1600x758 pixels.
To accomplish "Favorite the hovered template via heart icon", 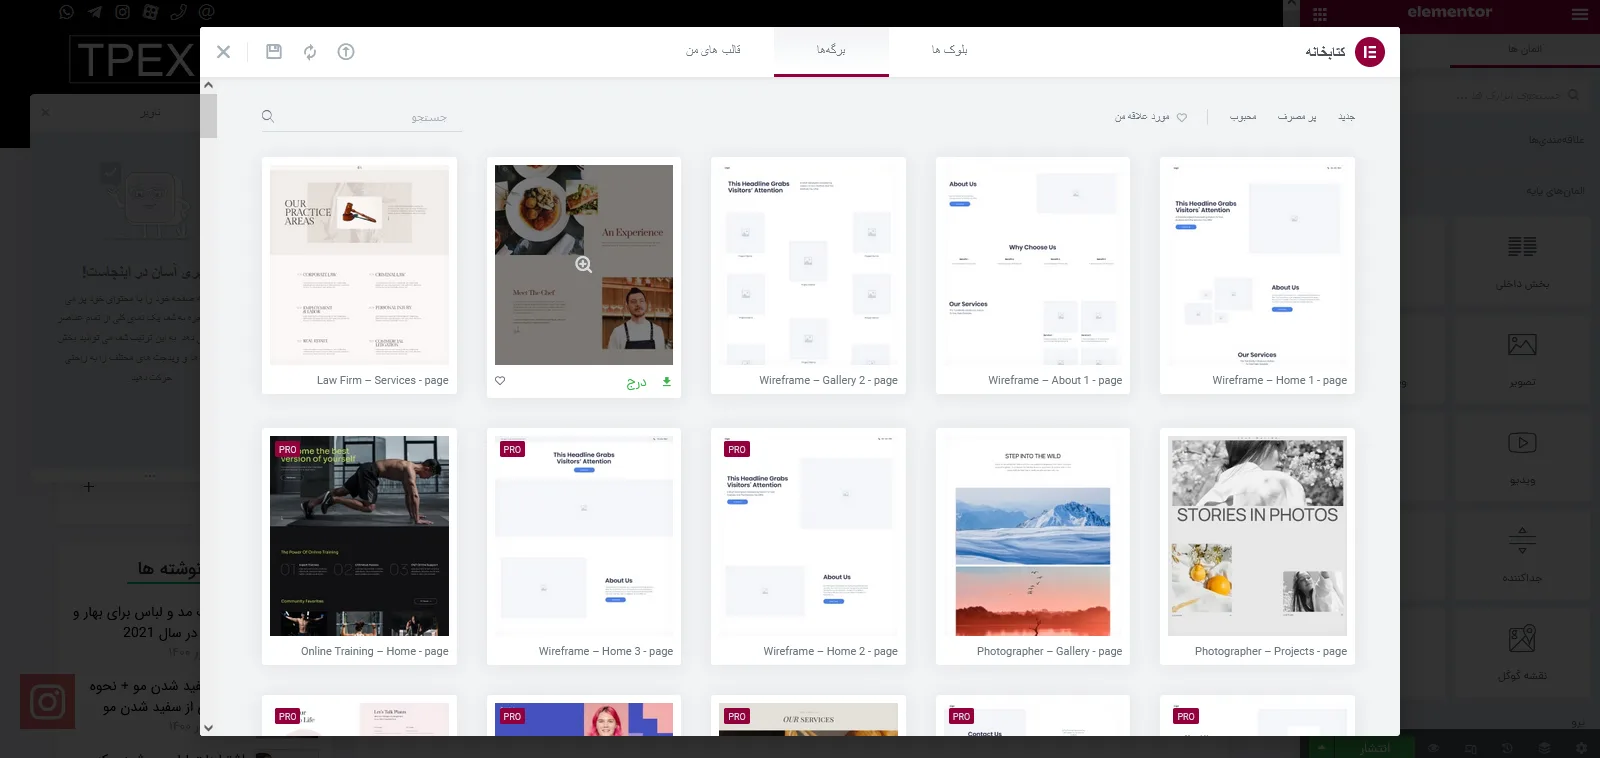I will [500, 381].
